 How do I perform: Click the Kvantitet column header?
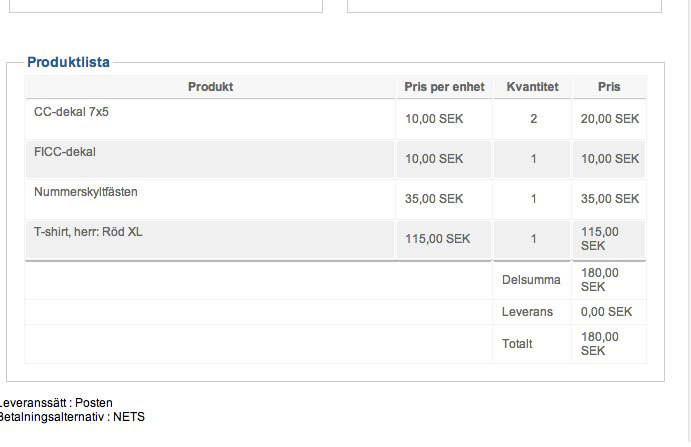click(x=533, y=87)
